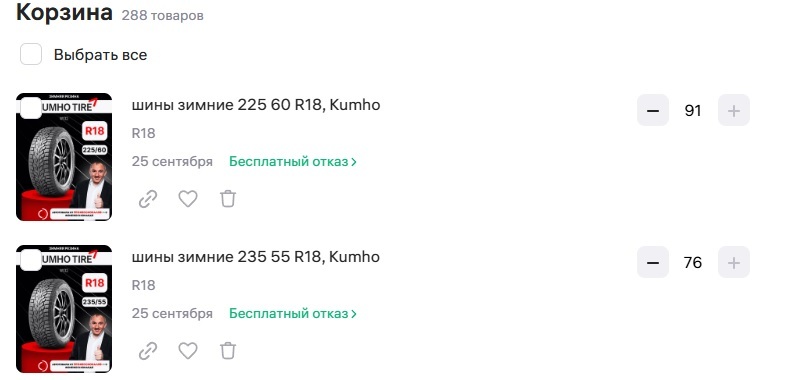Click the quantity field showing 91
This screenshot has width=790, height=380.
tap(693, 110)
